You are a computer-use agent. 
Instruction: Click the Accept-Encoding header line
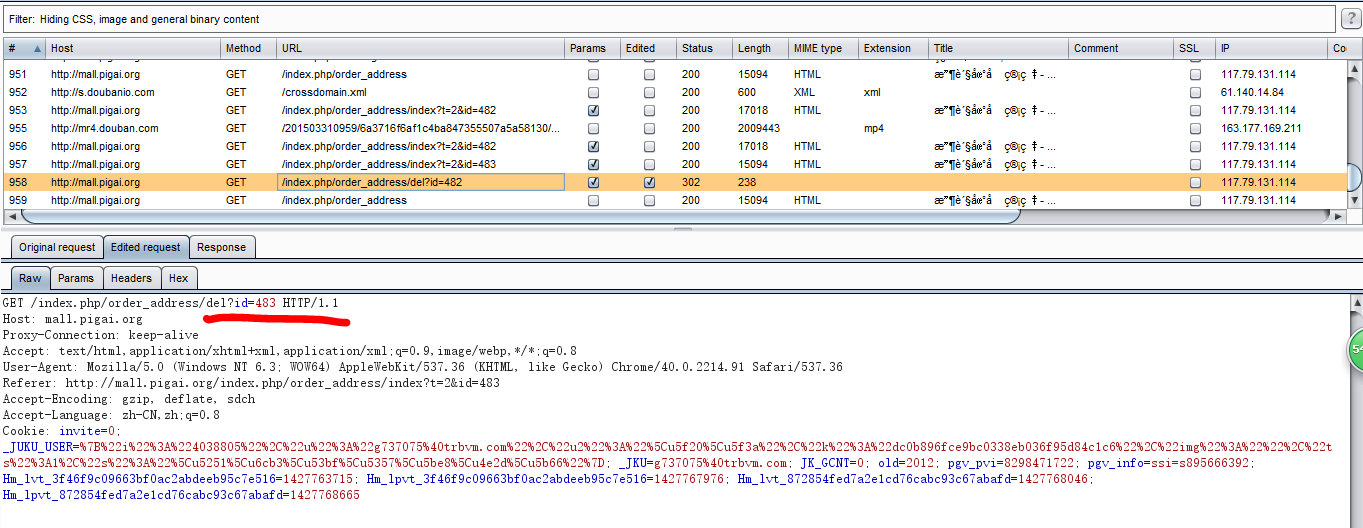click(x=129, y=399)
